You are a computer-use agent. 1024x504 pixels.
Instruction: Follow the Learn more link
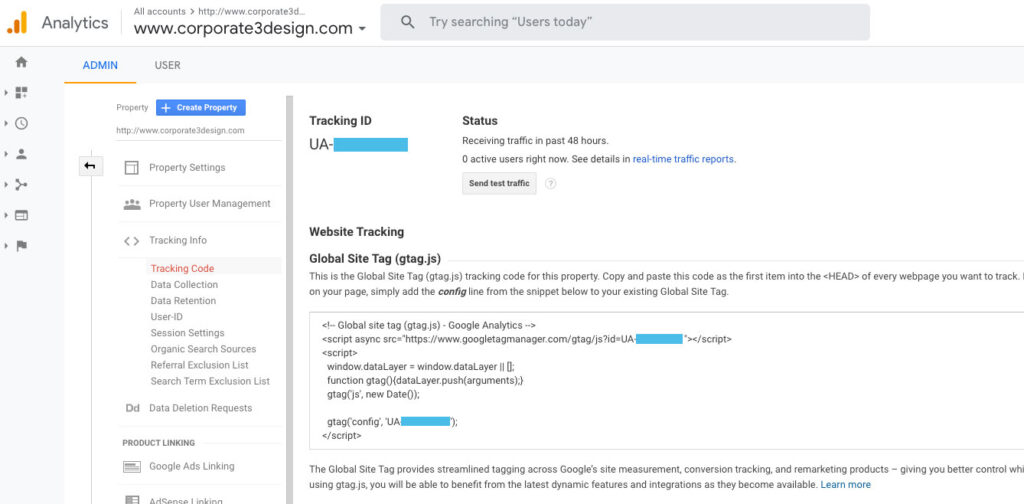click(x=846, y=485)
